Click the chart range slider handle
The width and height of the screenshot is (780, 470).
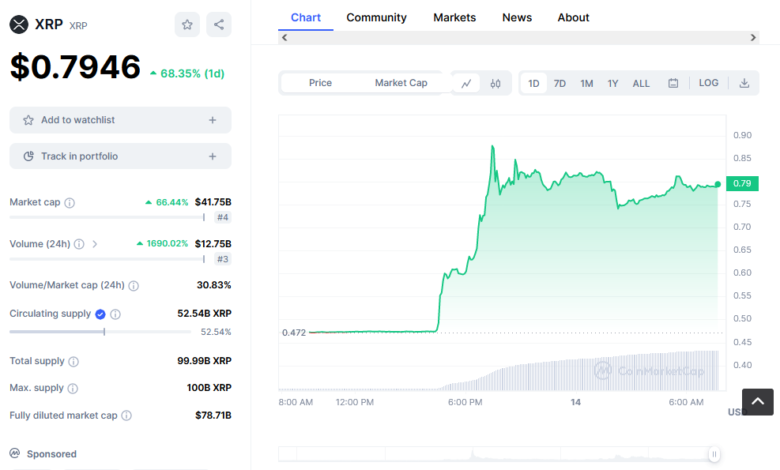click(x=714, y=454)
